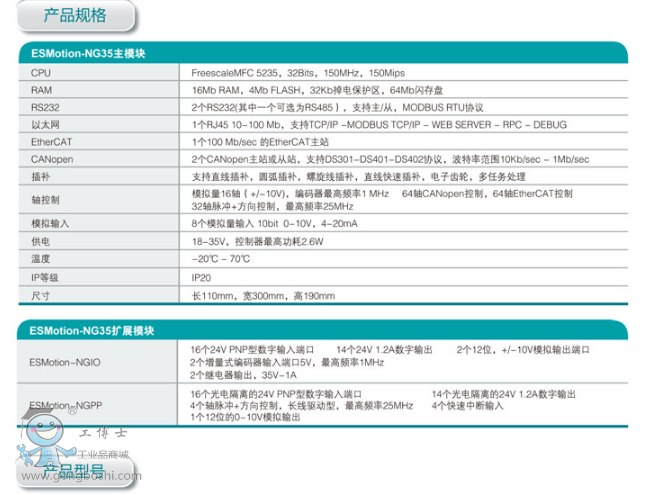Select the 14个光电隔离的24V 1.2A数字输出 text
655x495 pixels.
[x=504, y=394]
